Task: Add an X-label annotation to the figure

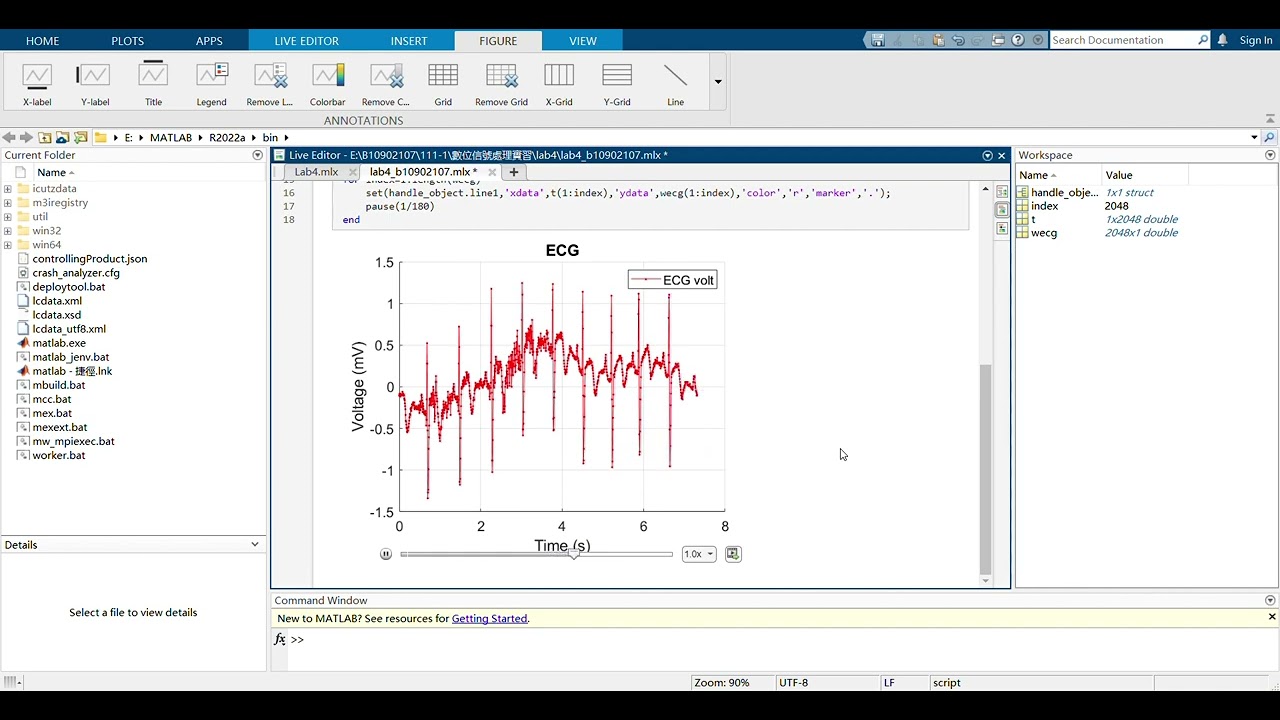Action: click(x=37, y=84)
